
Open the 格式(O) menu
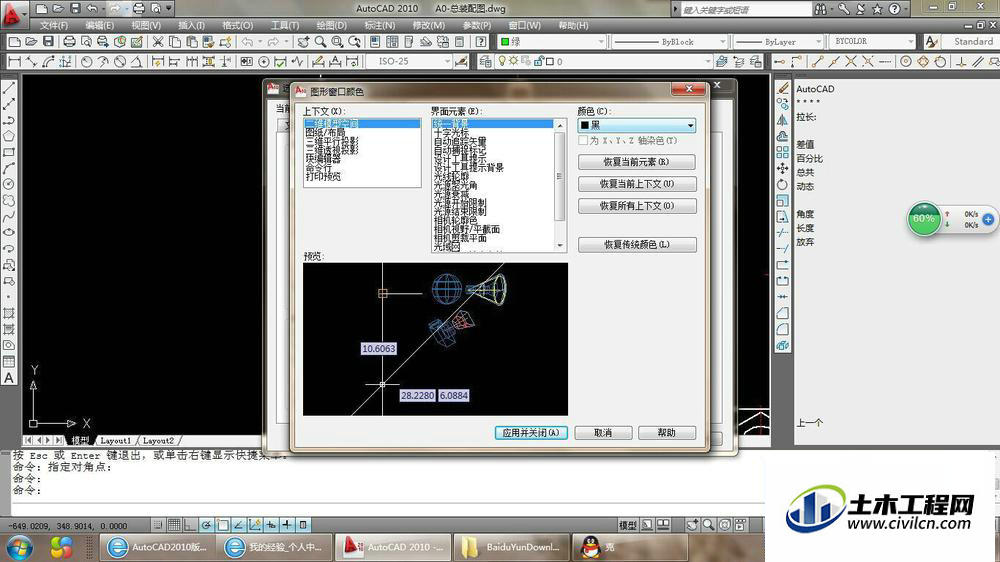[x=237, y=26]
